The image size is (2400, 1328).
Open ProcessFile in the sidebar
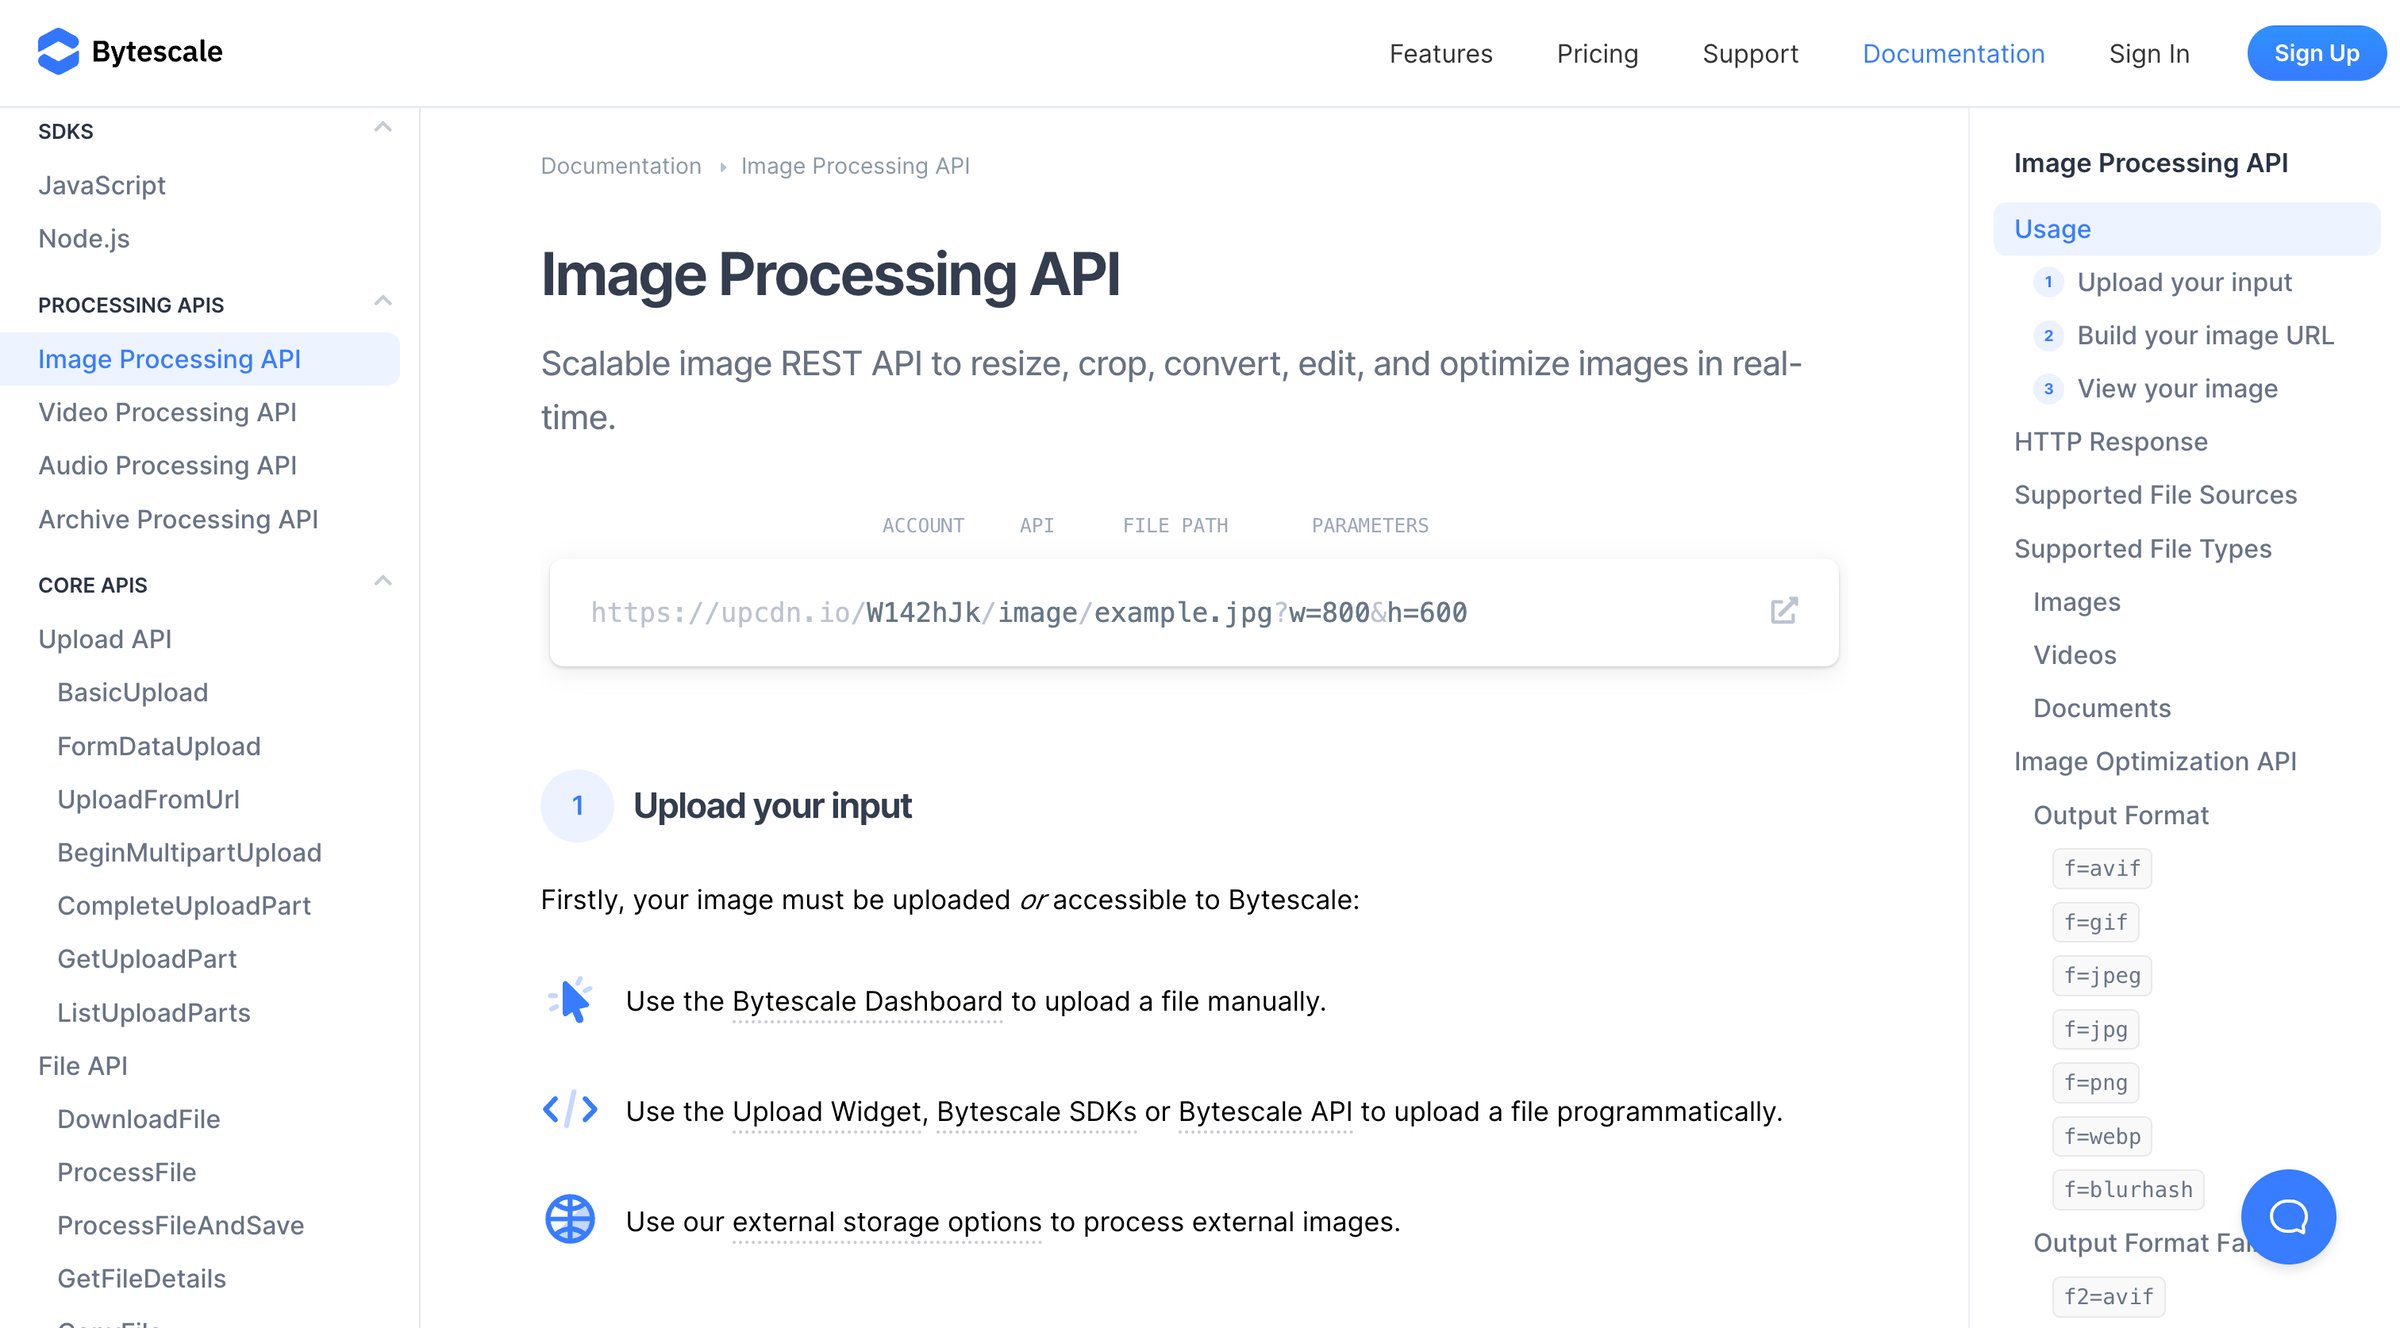(x=126, y=1172)
